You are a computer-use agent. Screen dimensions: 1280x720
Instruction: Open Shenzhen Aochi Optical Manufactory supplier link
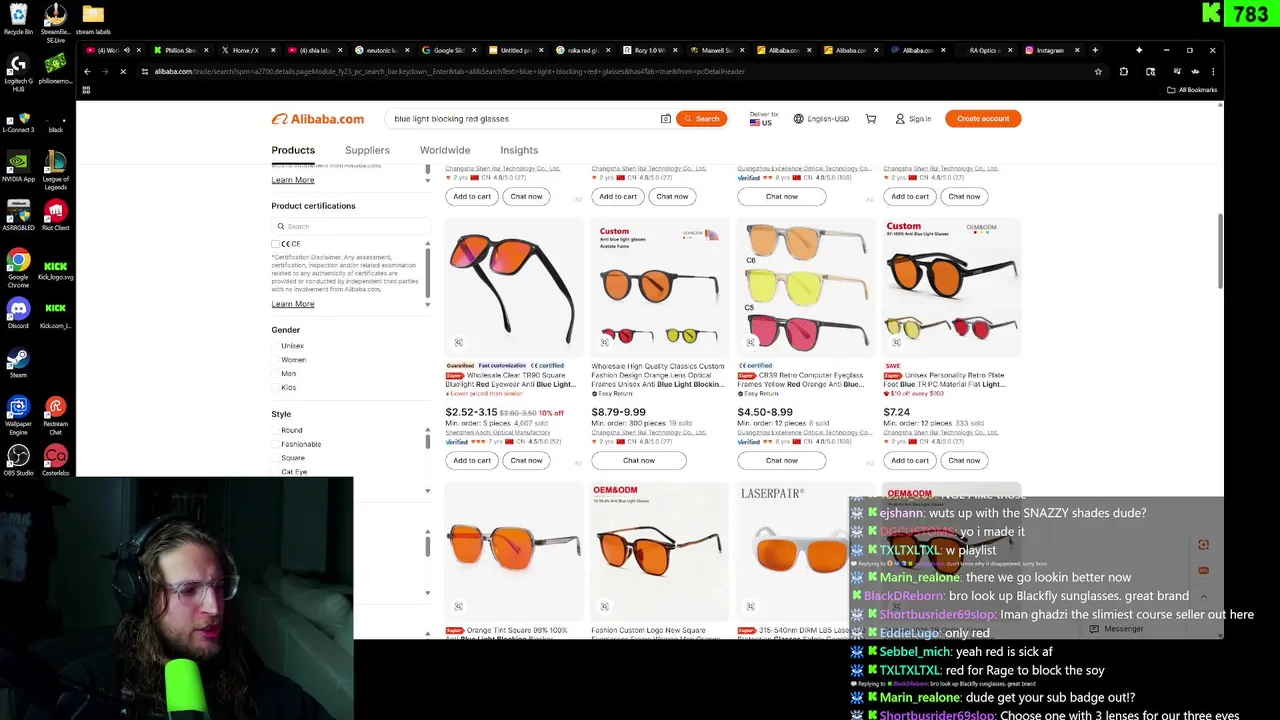pyautogui.click(x=498, y=433)
